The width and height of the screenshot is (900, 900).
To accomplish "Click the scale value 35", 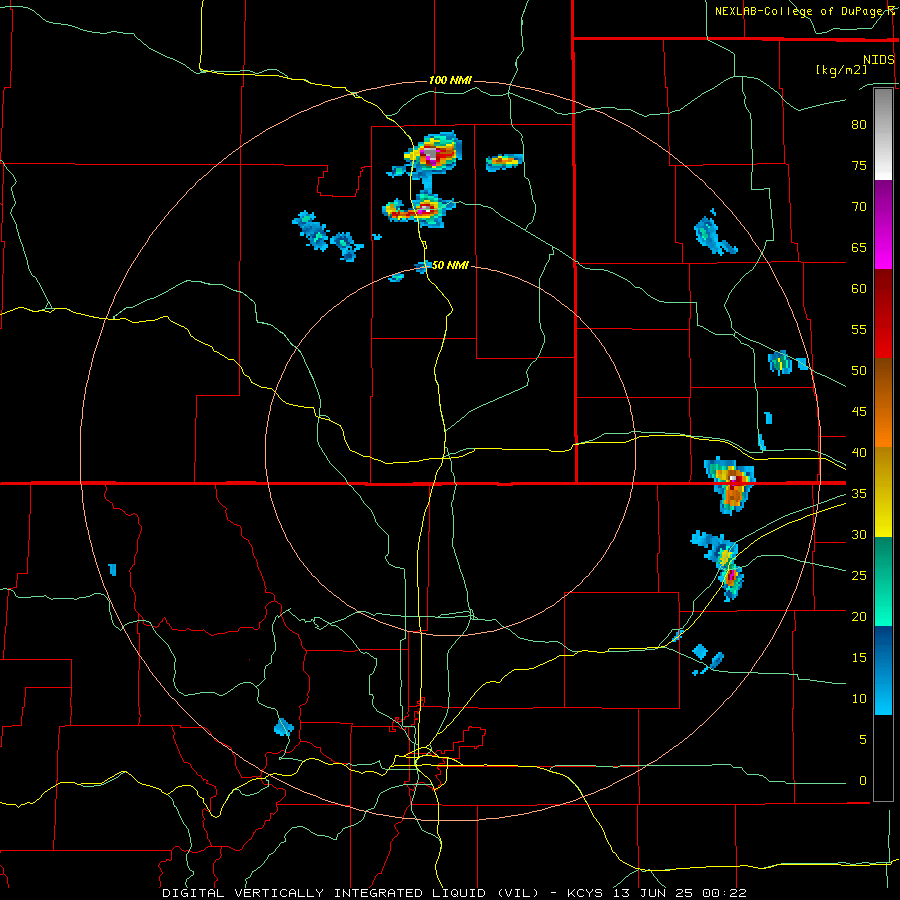I will pyautogui.click(x=859, y=494).
